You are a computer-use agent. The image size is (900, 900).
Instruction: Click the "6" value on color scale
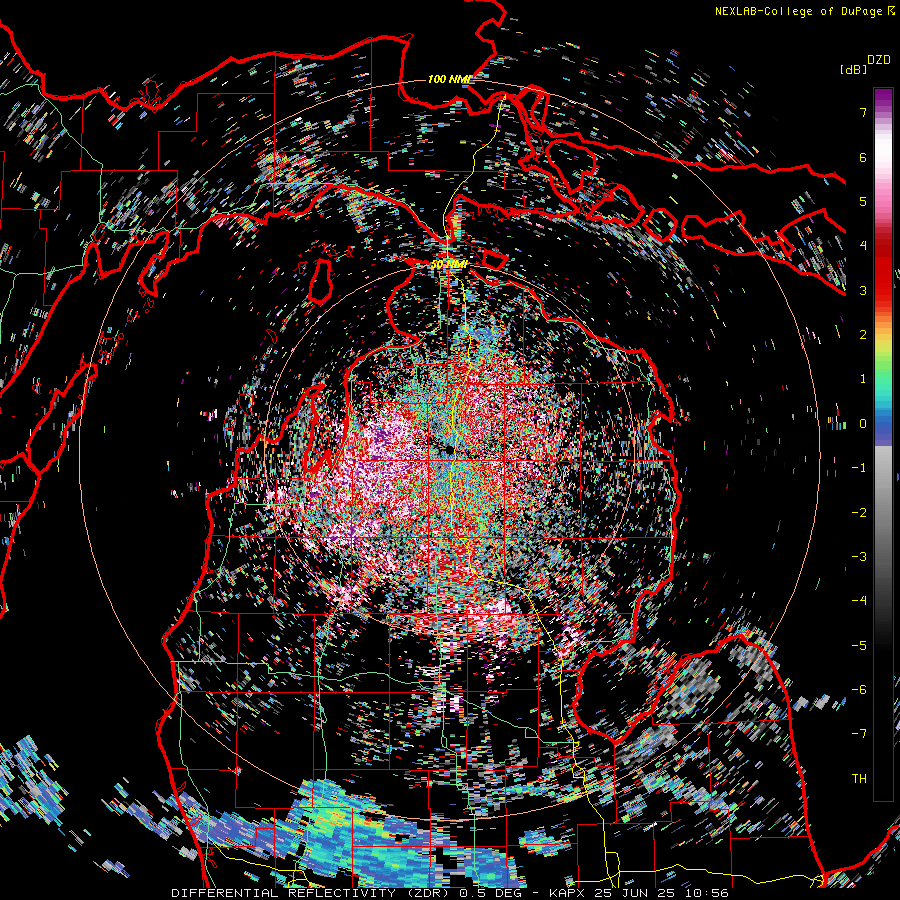click(x=863, y=157)
